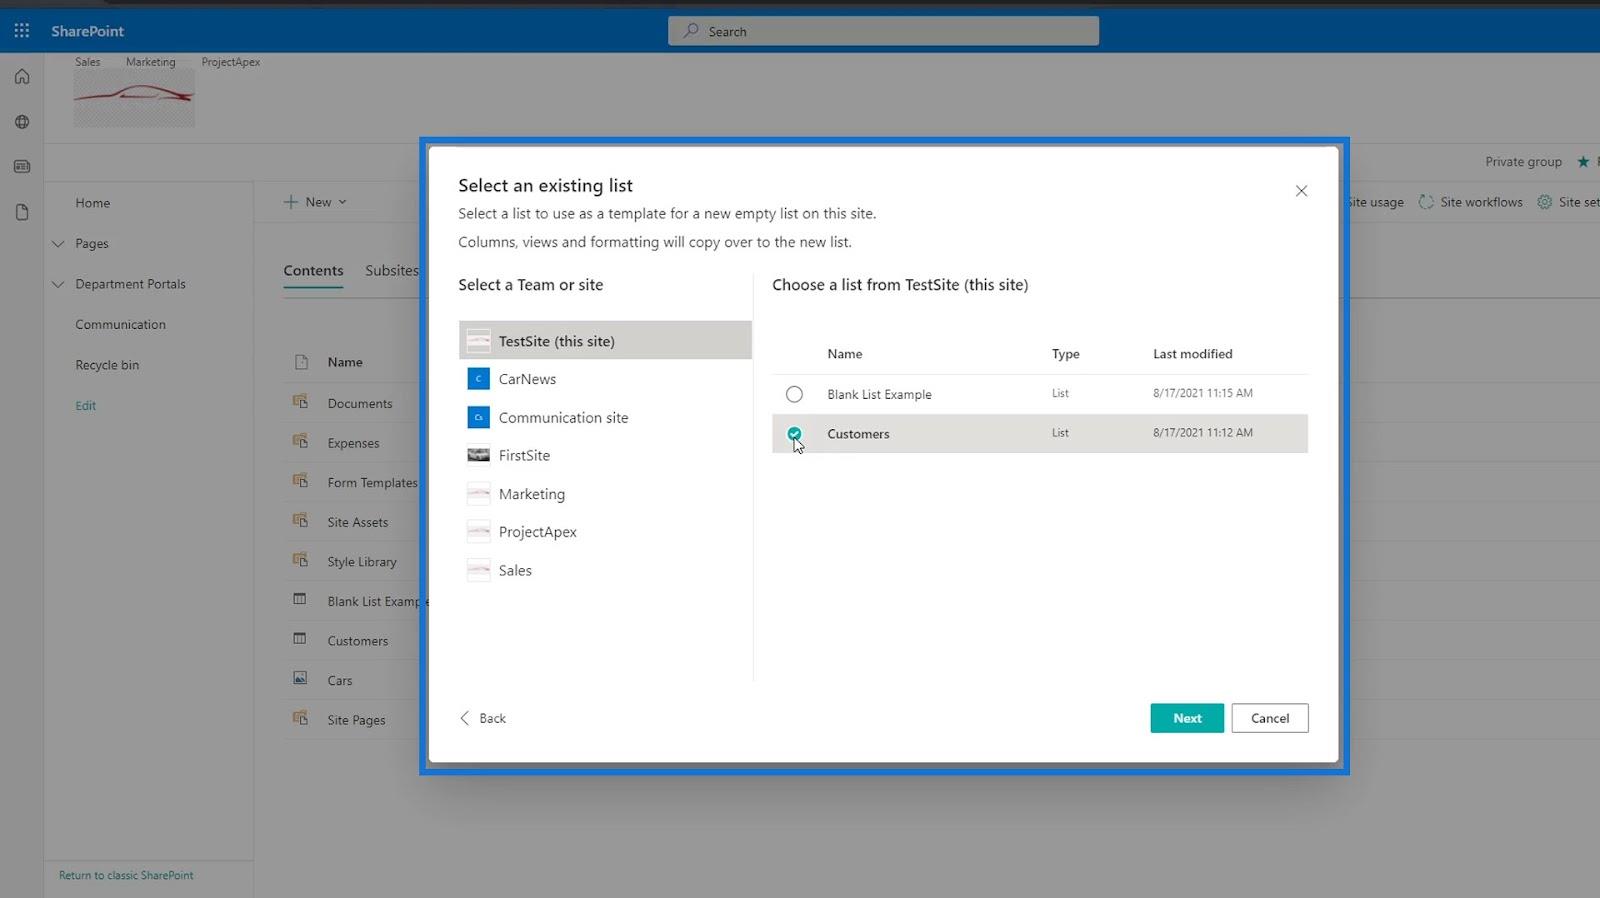Choose ProjectApex from the site list

click(537, 532)
